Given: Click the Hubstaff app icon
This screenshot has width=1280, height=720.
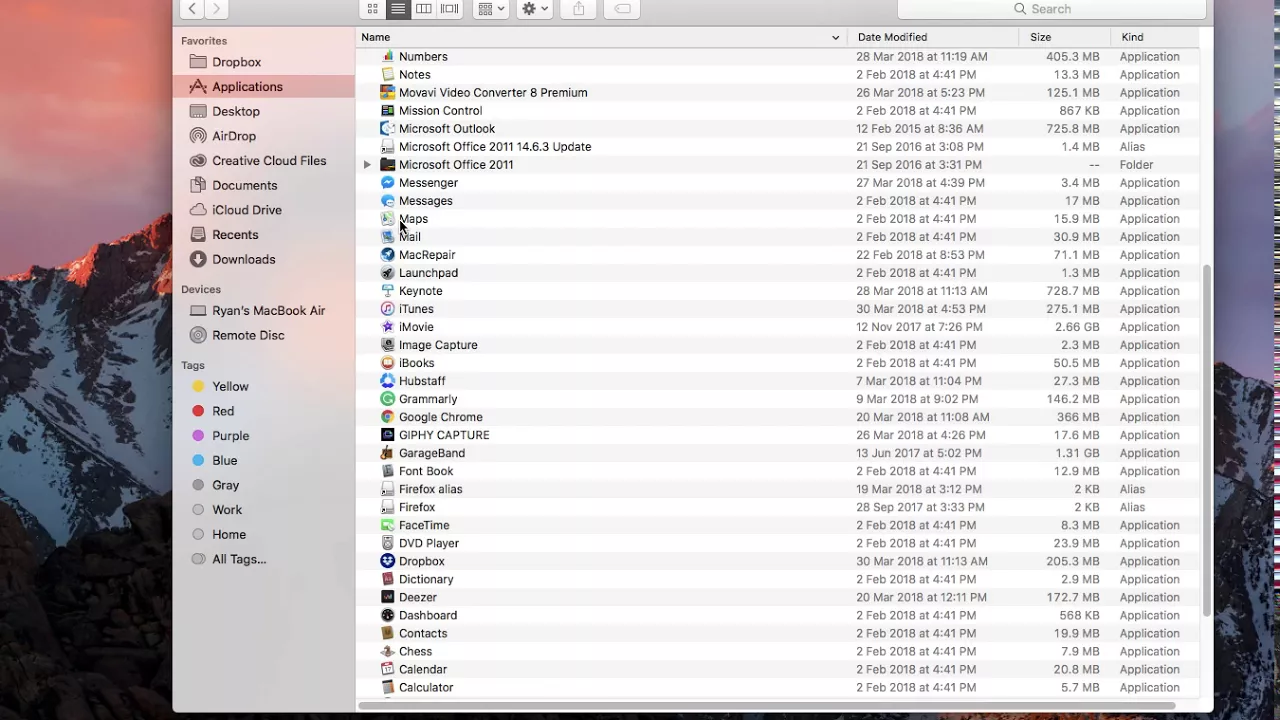Looking at the screenshot, I should pos(388,381).
